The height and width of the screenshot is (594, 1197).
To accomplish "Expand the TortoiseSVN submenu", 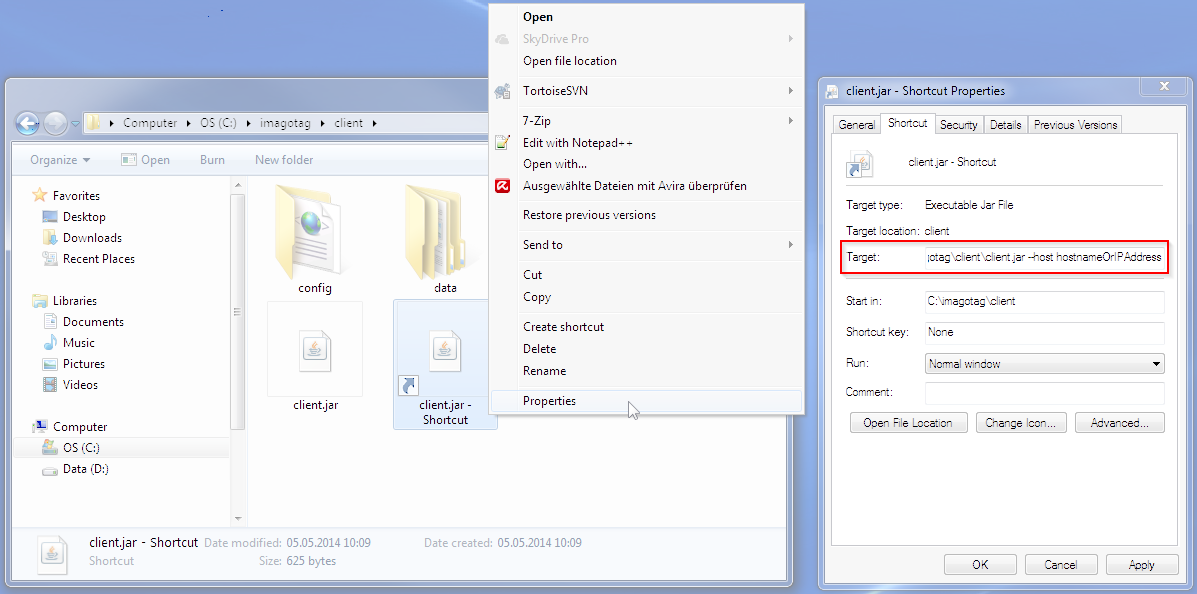I will pos(791,91).
